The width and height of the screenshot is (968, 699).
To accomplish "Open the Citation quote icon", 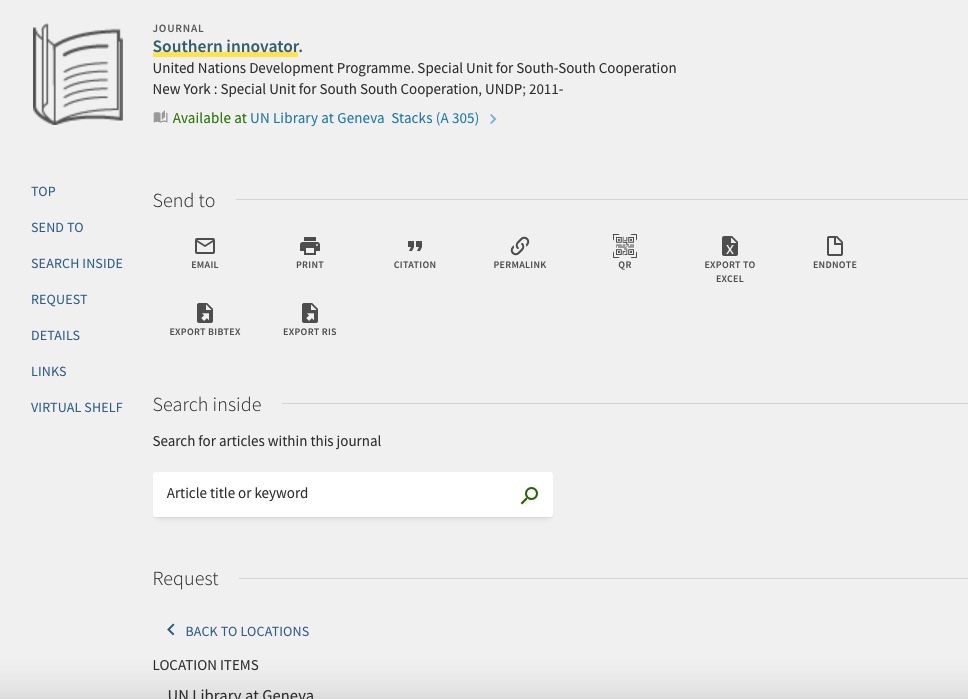I will (x=415, y=246).
